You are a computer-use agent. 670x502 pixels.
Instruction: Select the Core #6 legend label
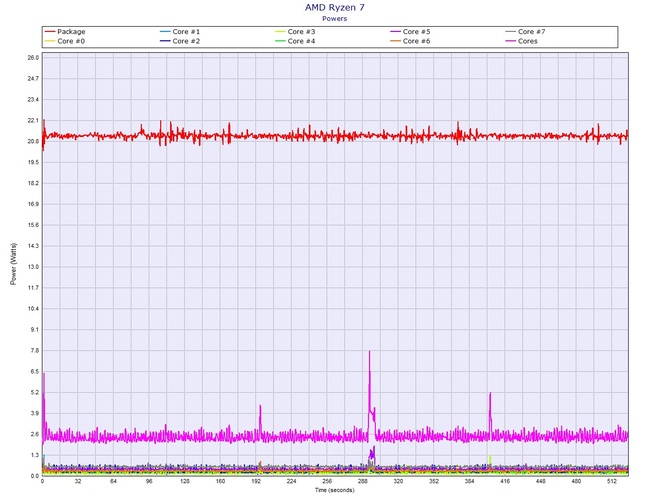point(417,41)
